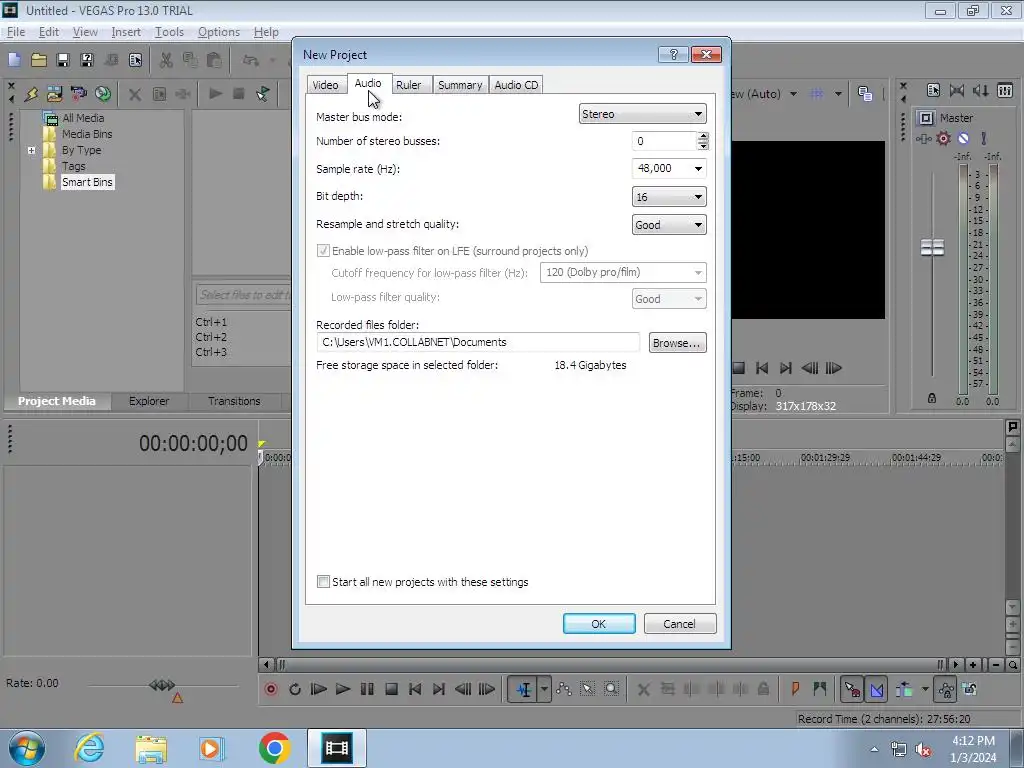Open Google Chrome from the Windows taskbar
The width and height of the screenshot is (1024, 768).
coord(274,748)
